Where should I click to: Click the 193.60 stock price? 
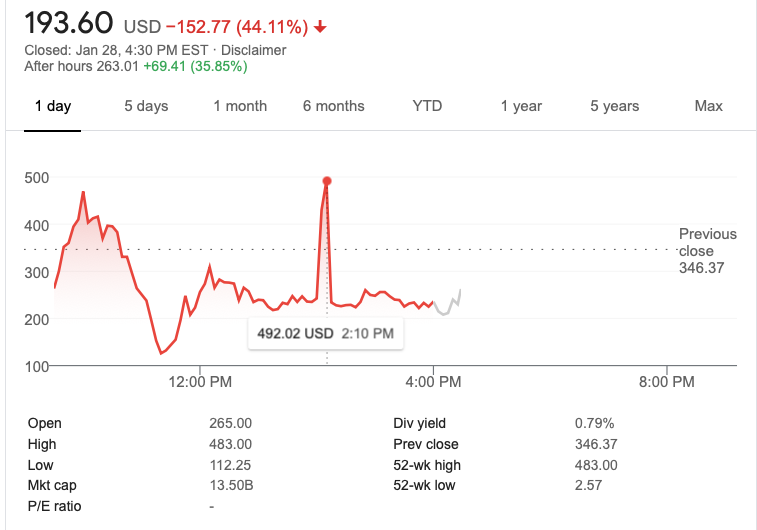pyautogui.click(x=69, y=22)
